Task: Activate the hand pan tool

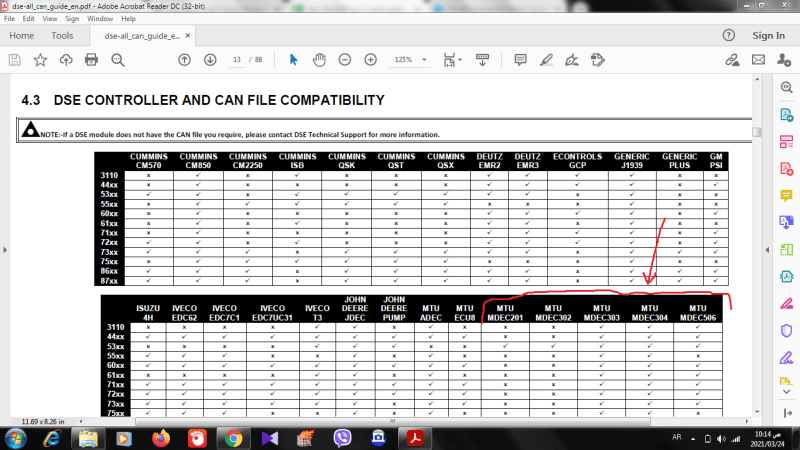Action: 319,60
